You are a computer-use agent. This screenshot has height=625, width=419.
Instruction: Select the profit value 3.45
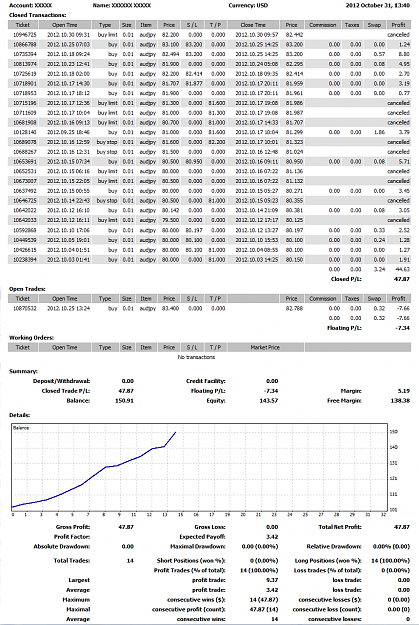pos(404,191)
